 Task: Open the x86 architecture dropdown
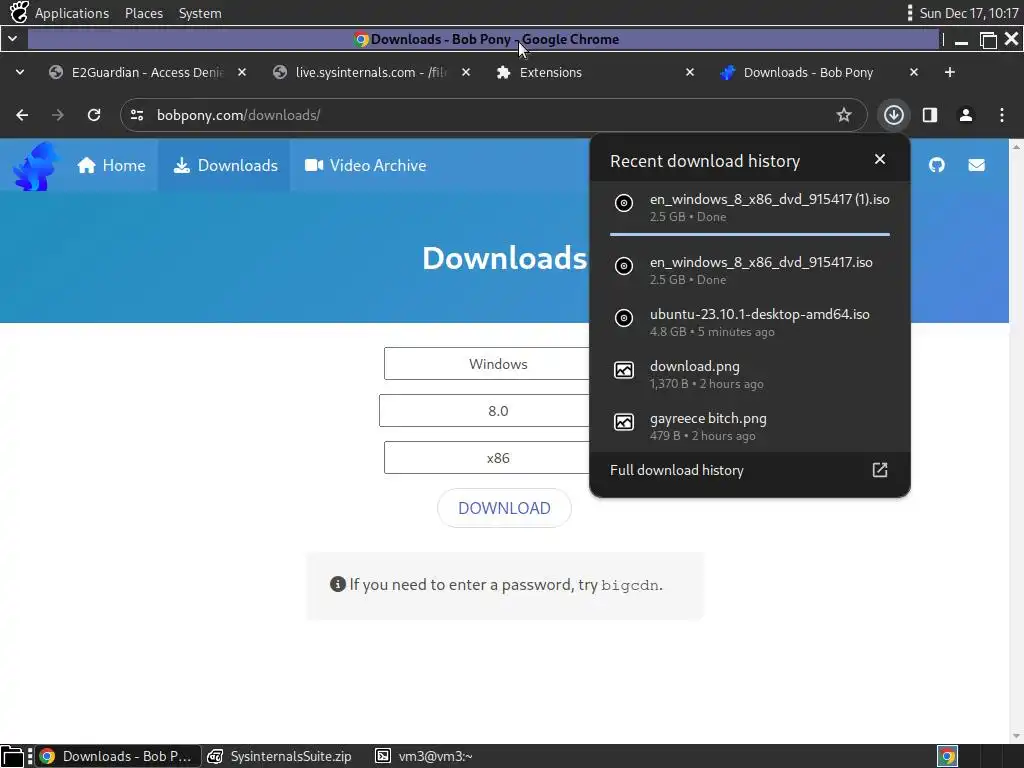click(x=487, y=458)
